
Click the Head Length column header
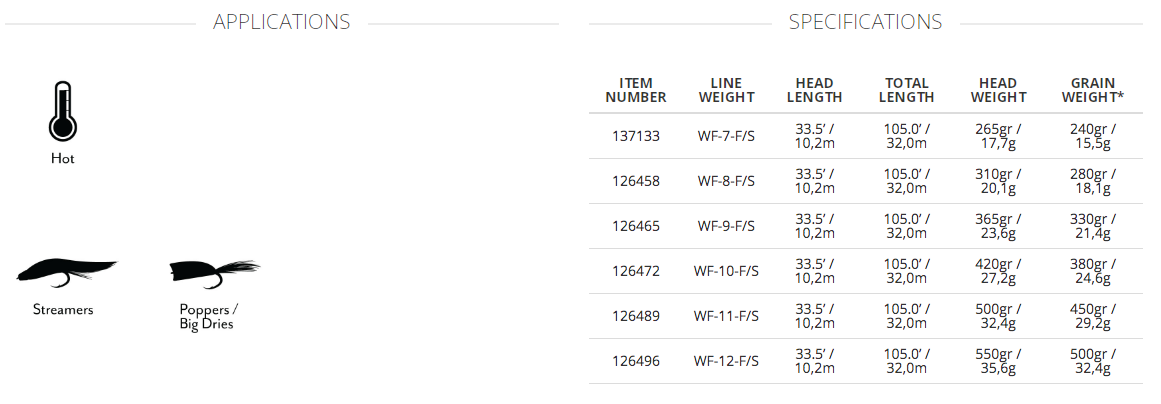pyautogui.click(x=814, y=90)
